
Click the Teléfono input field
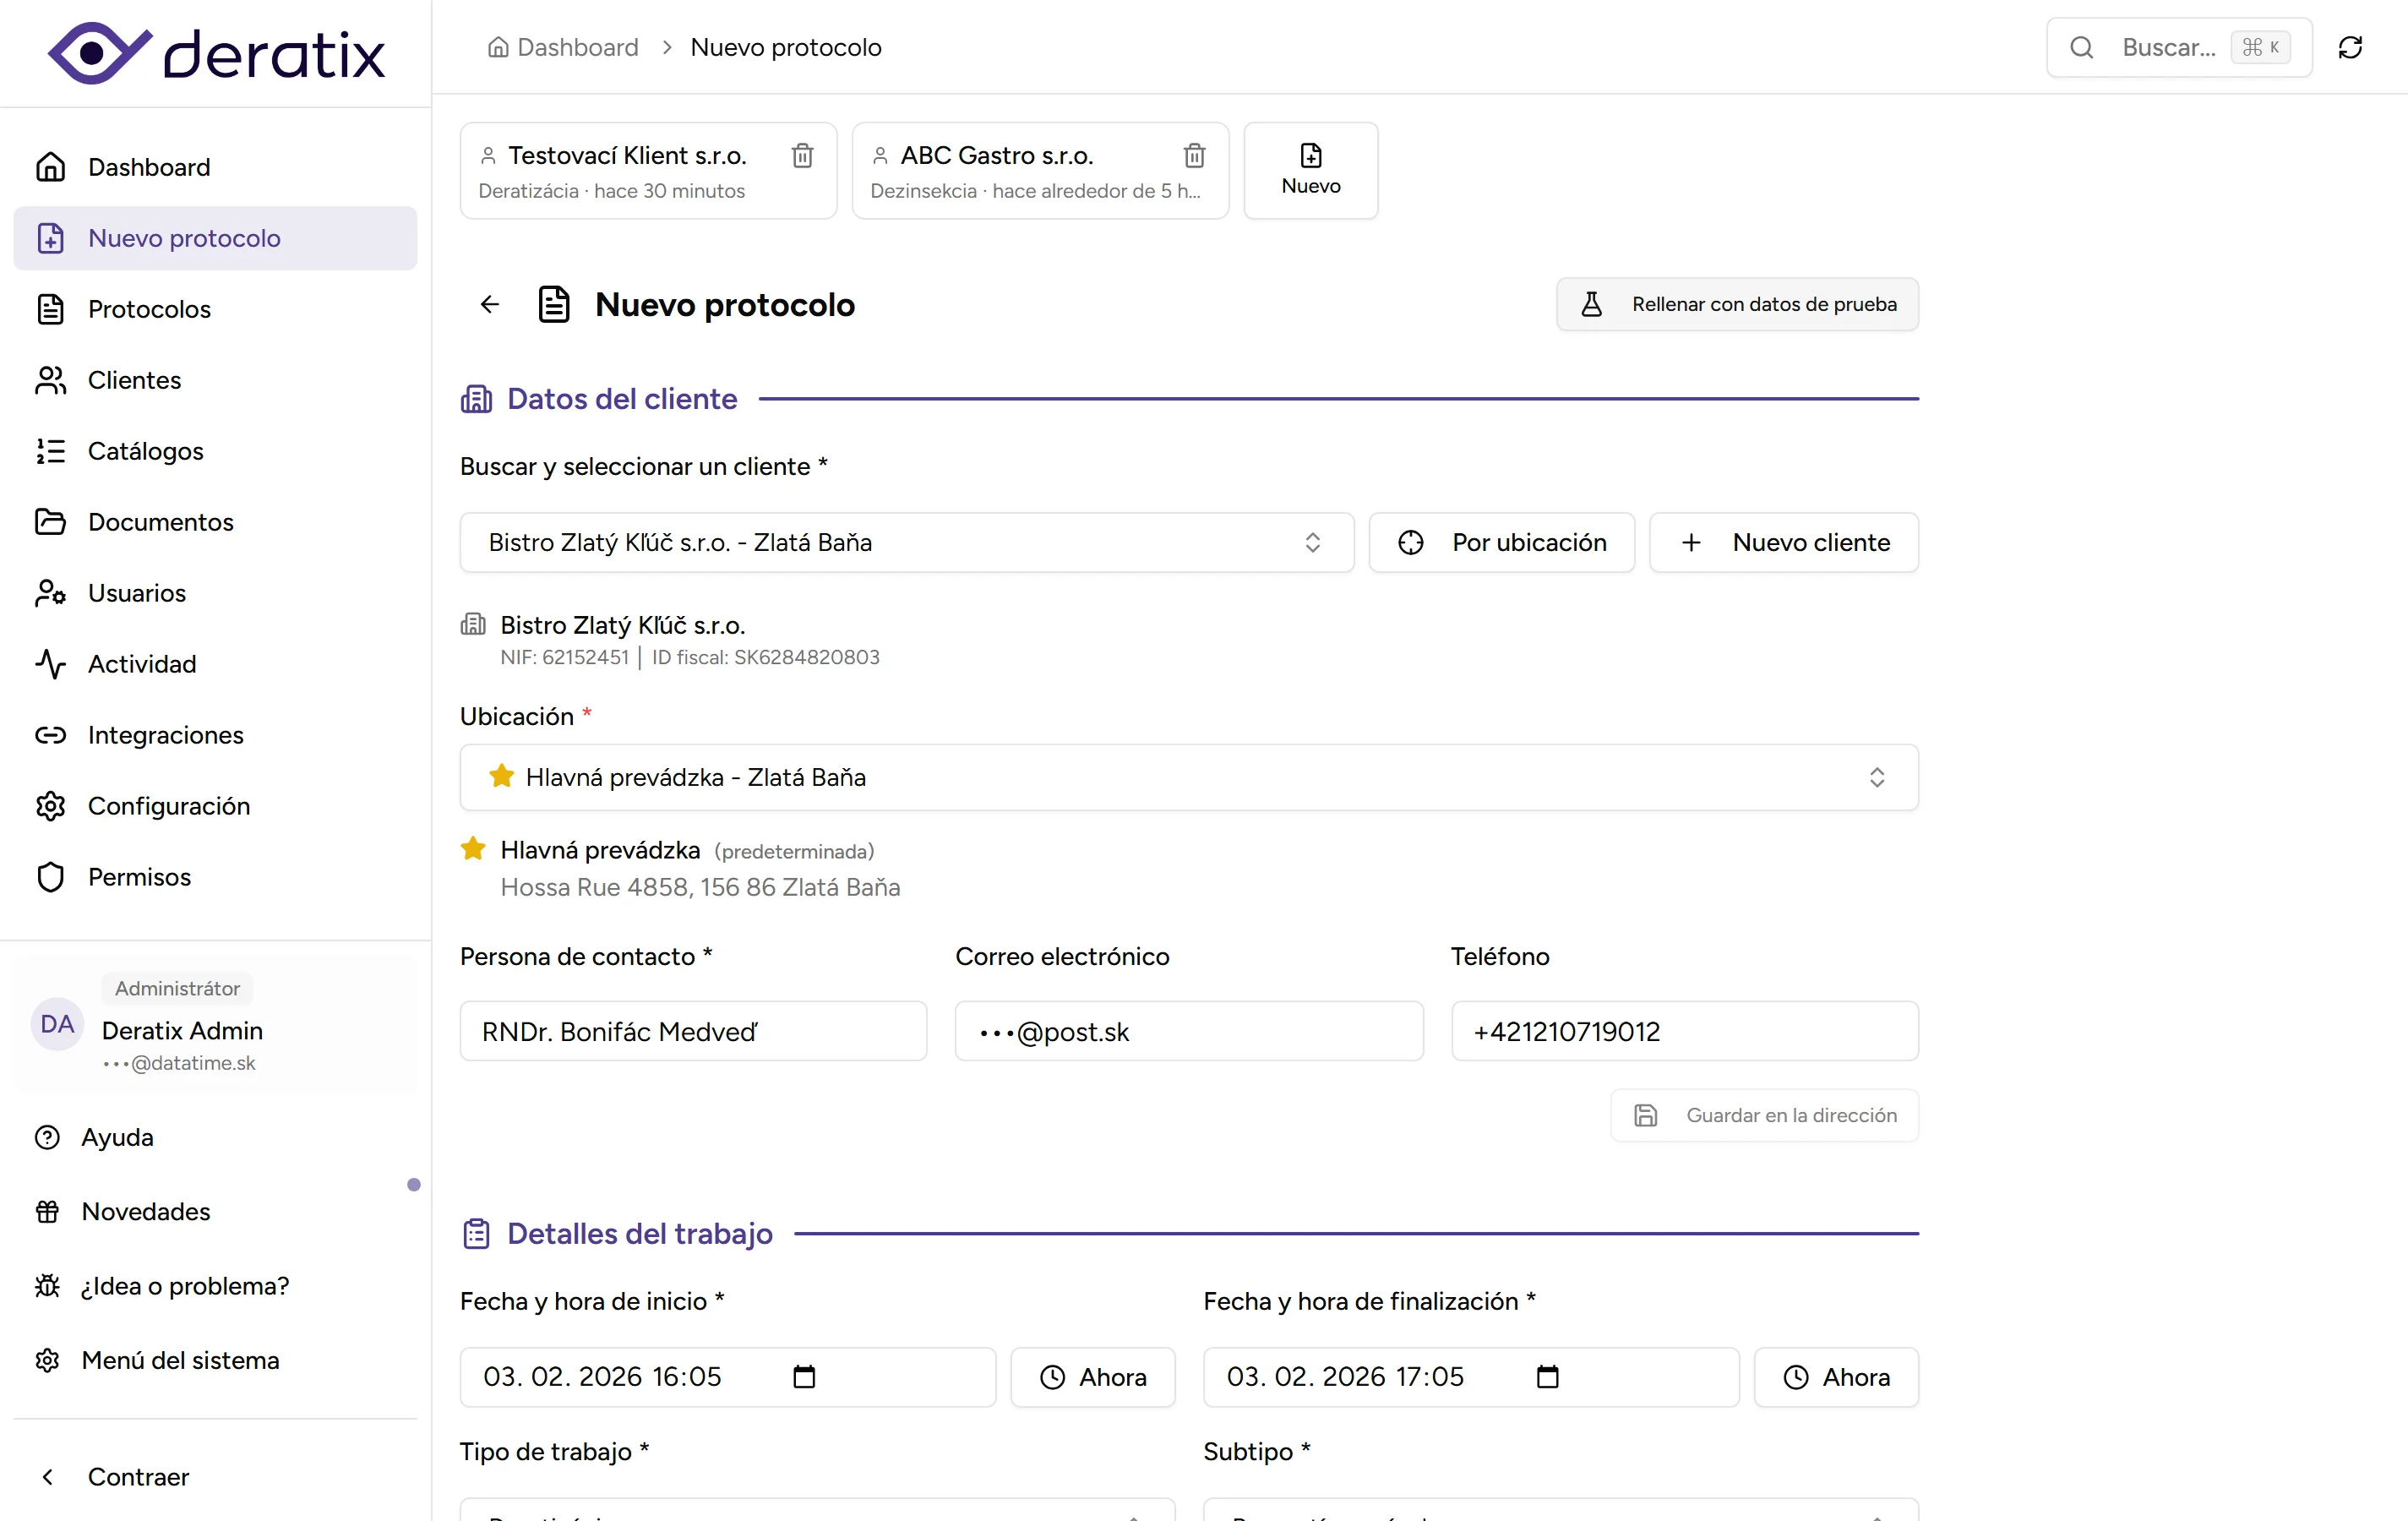point(1683,1031)
